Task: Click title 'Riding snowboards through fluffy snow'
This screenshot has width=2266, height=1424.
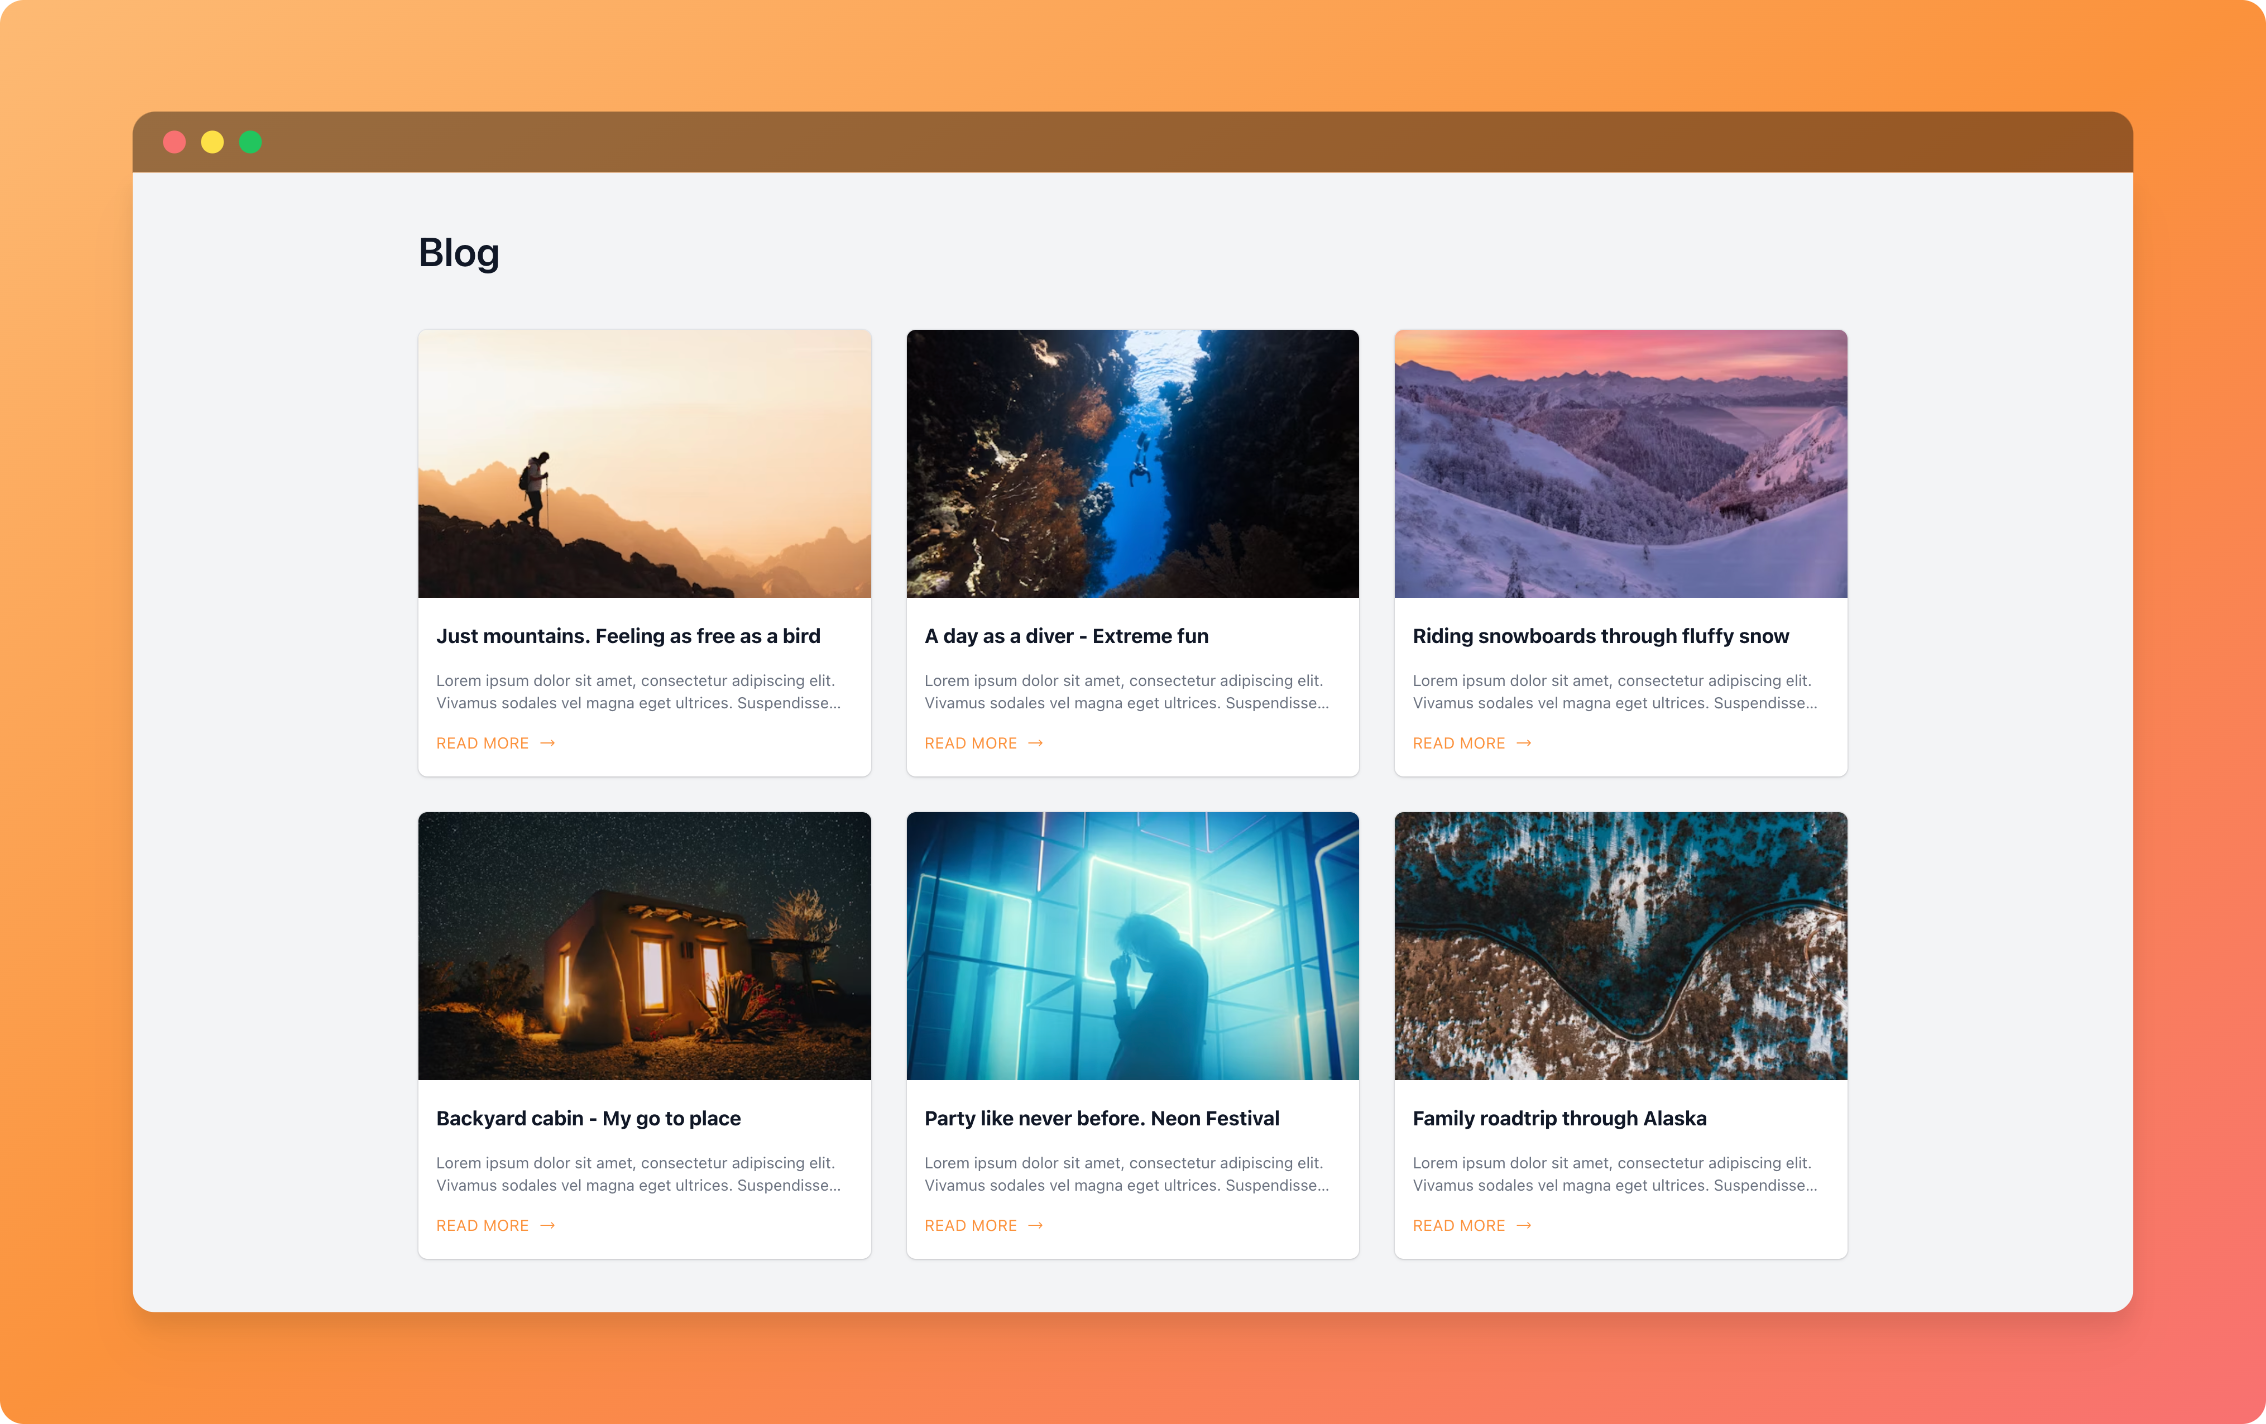Action: 1600,636
